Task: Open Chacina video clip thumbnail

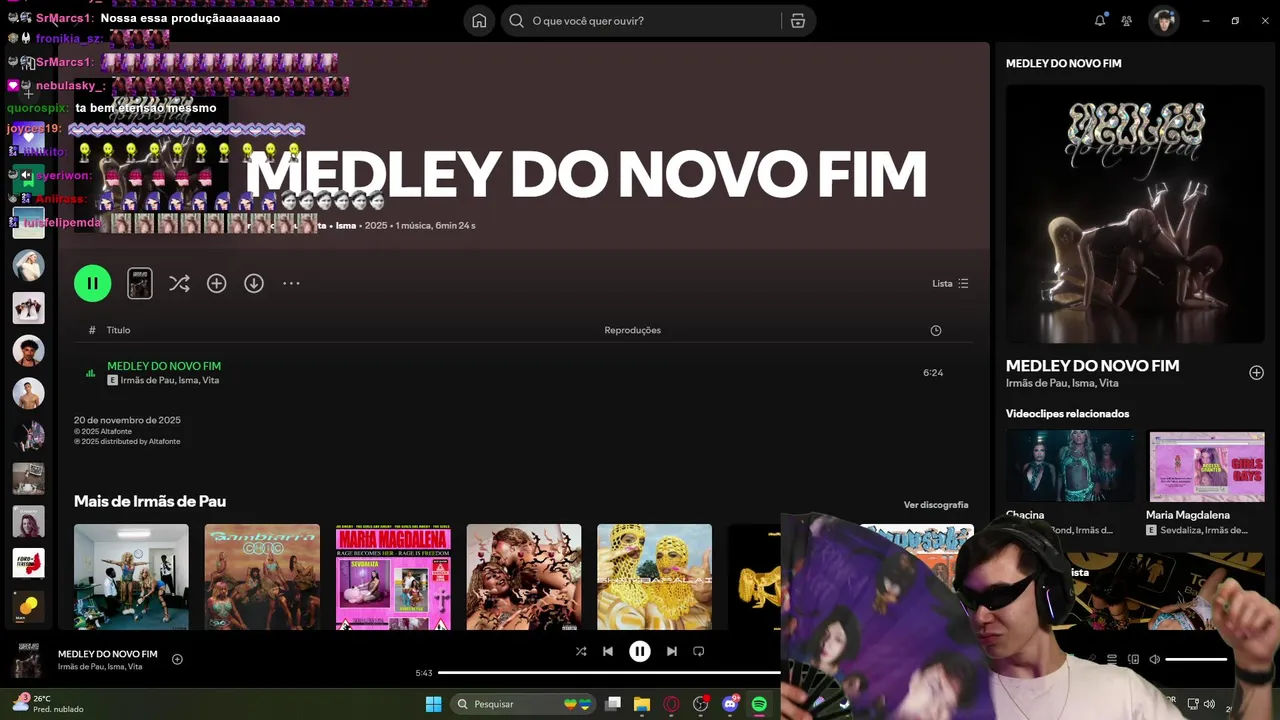Action: (x=1070, y=466)
